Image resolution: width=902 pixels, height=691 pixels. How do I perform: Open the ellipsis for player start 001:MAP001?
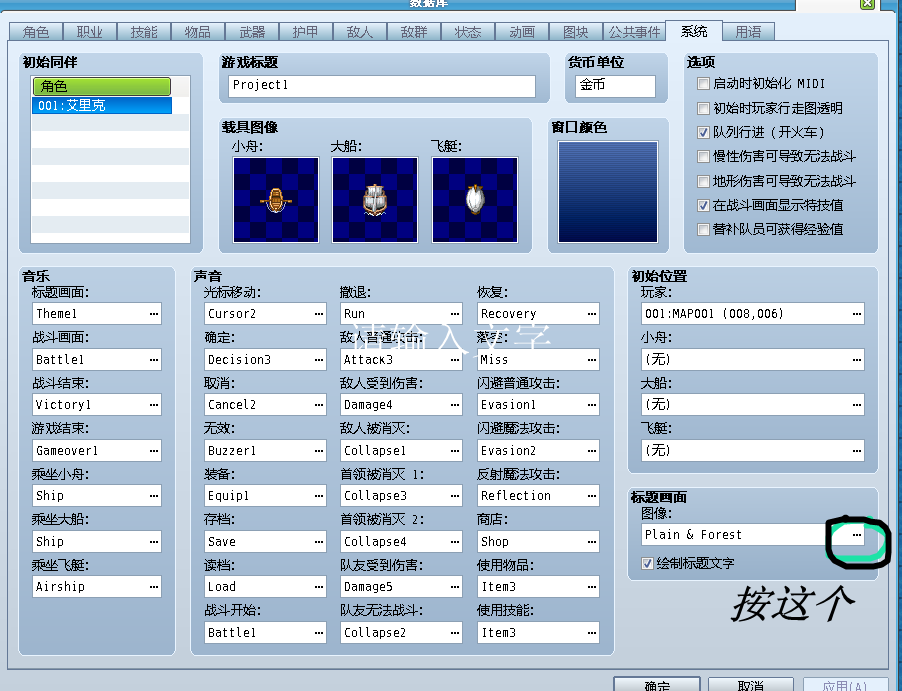[x=857, y=314]
